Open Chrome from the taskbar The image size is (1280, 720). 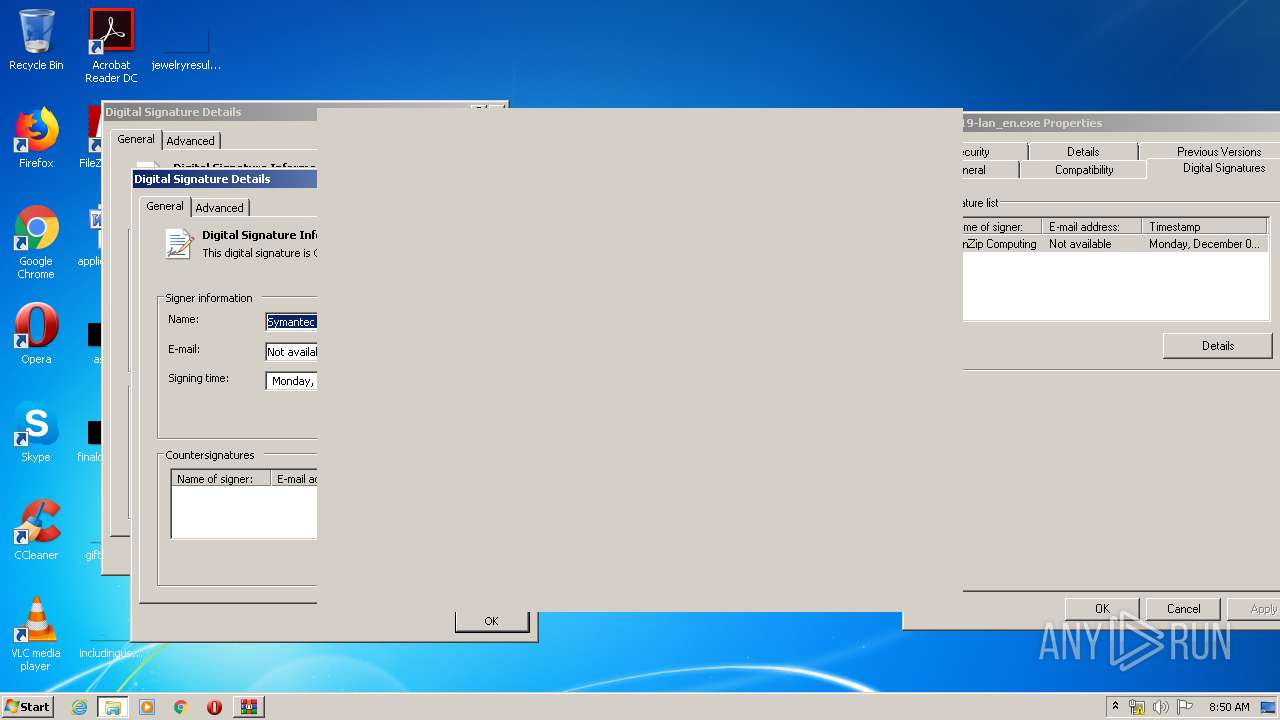pyautogui.click(x=181, y=707)
